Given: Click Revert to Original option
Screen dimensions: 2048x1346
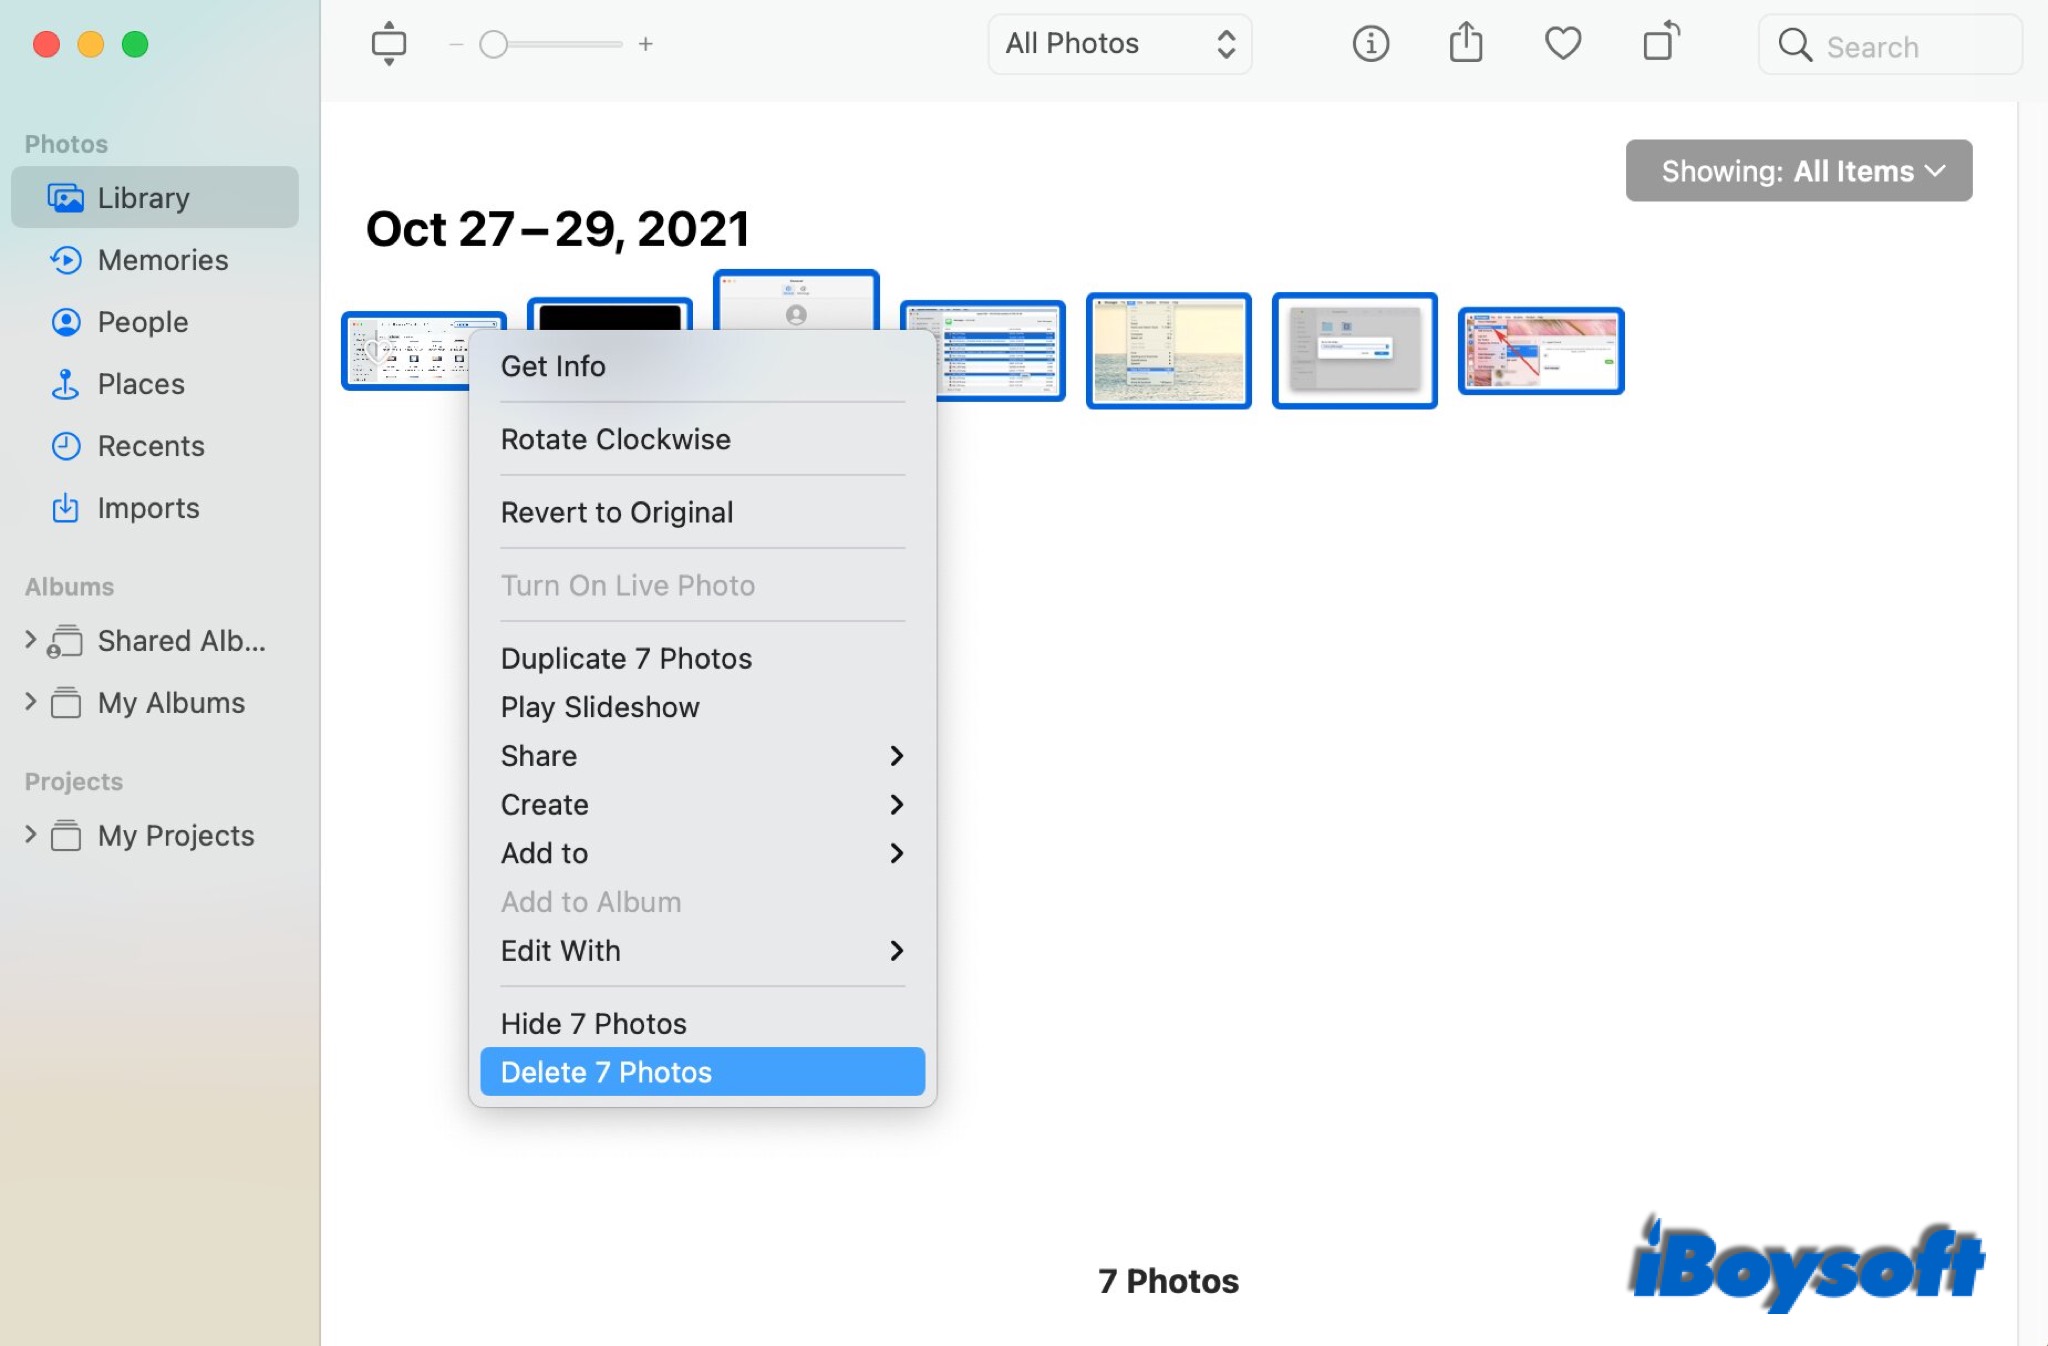Looking at the screenshot, I should tap(617, 511).
